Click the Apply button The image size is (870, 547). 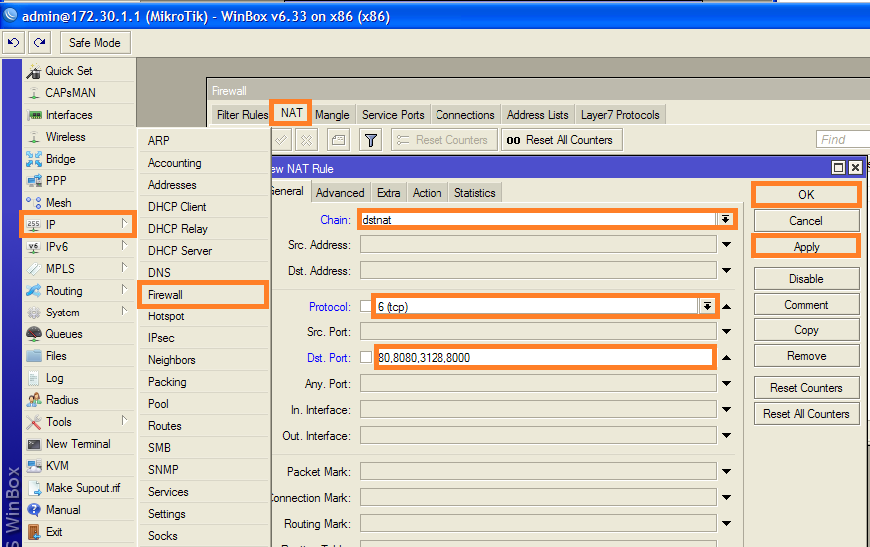click(806, 247)
